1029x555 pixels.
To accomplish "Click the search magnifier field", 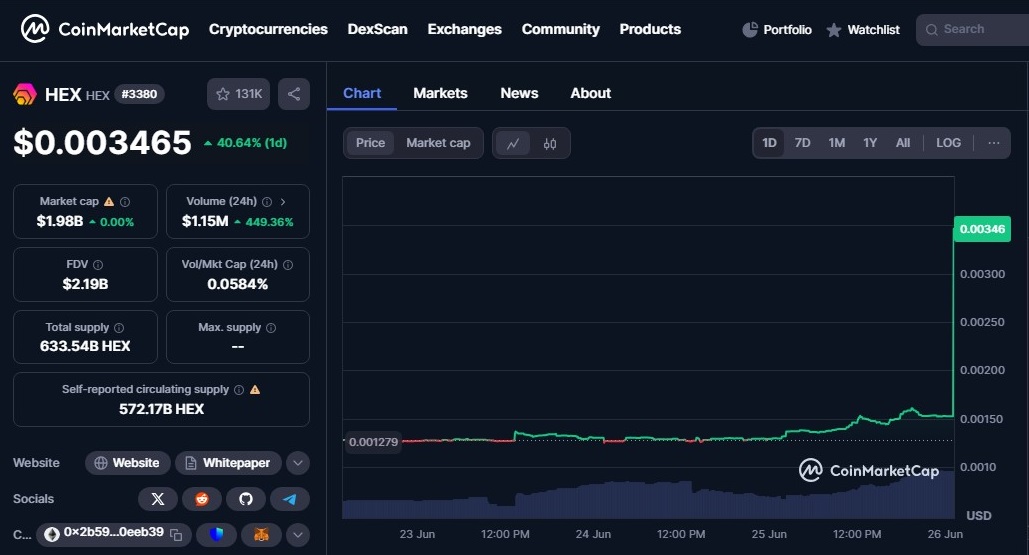I will pos(972,30).
